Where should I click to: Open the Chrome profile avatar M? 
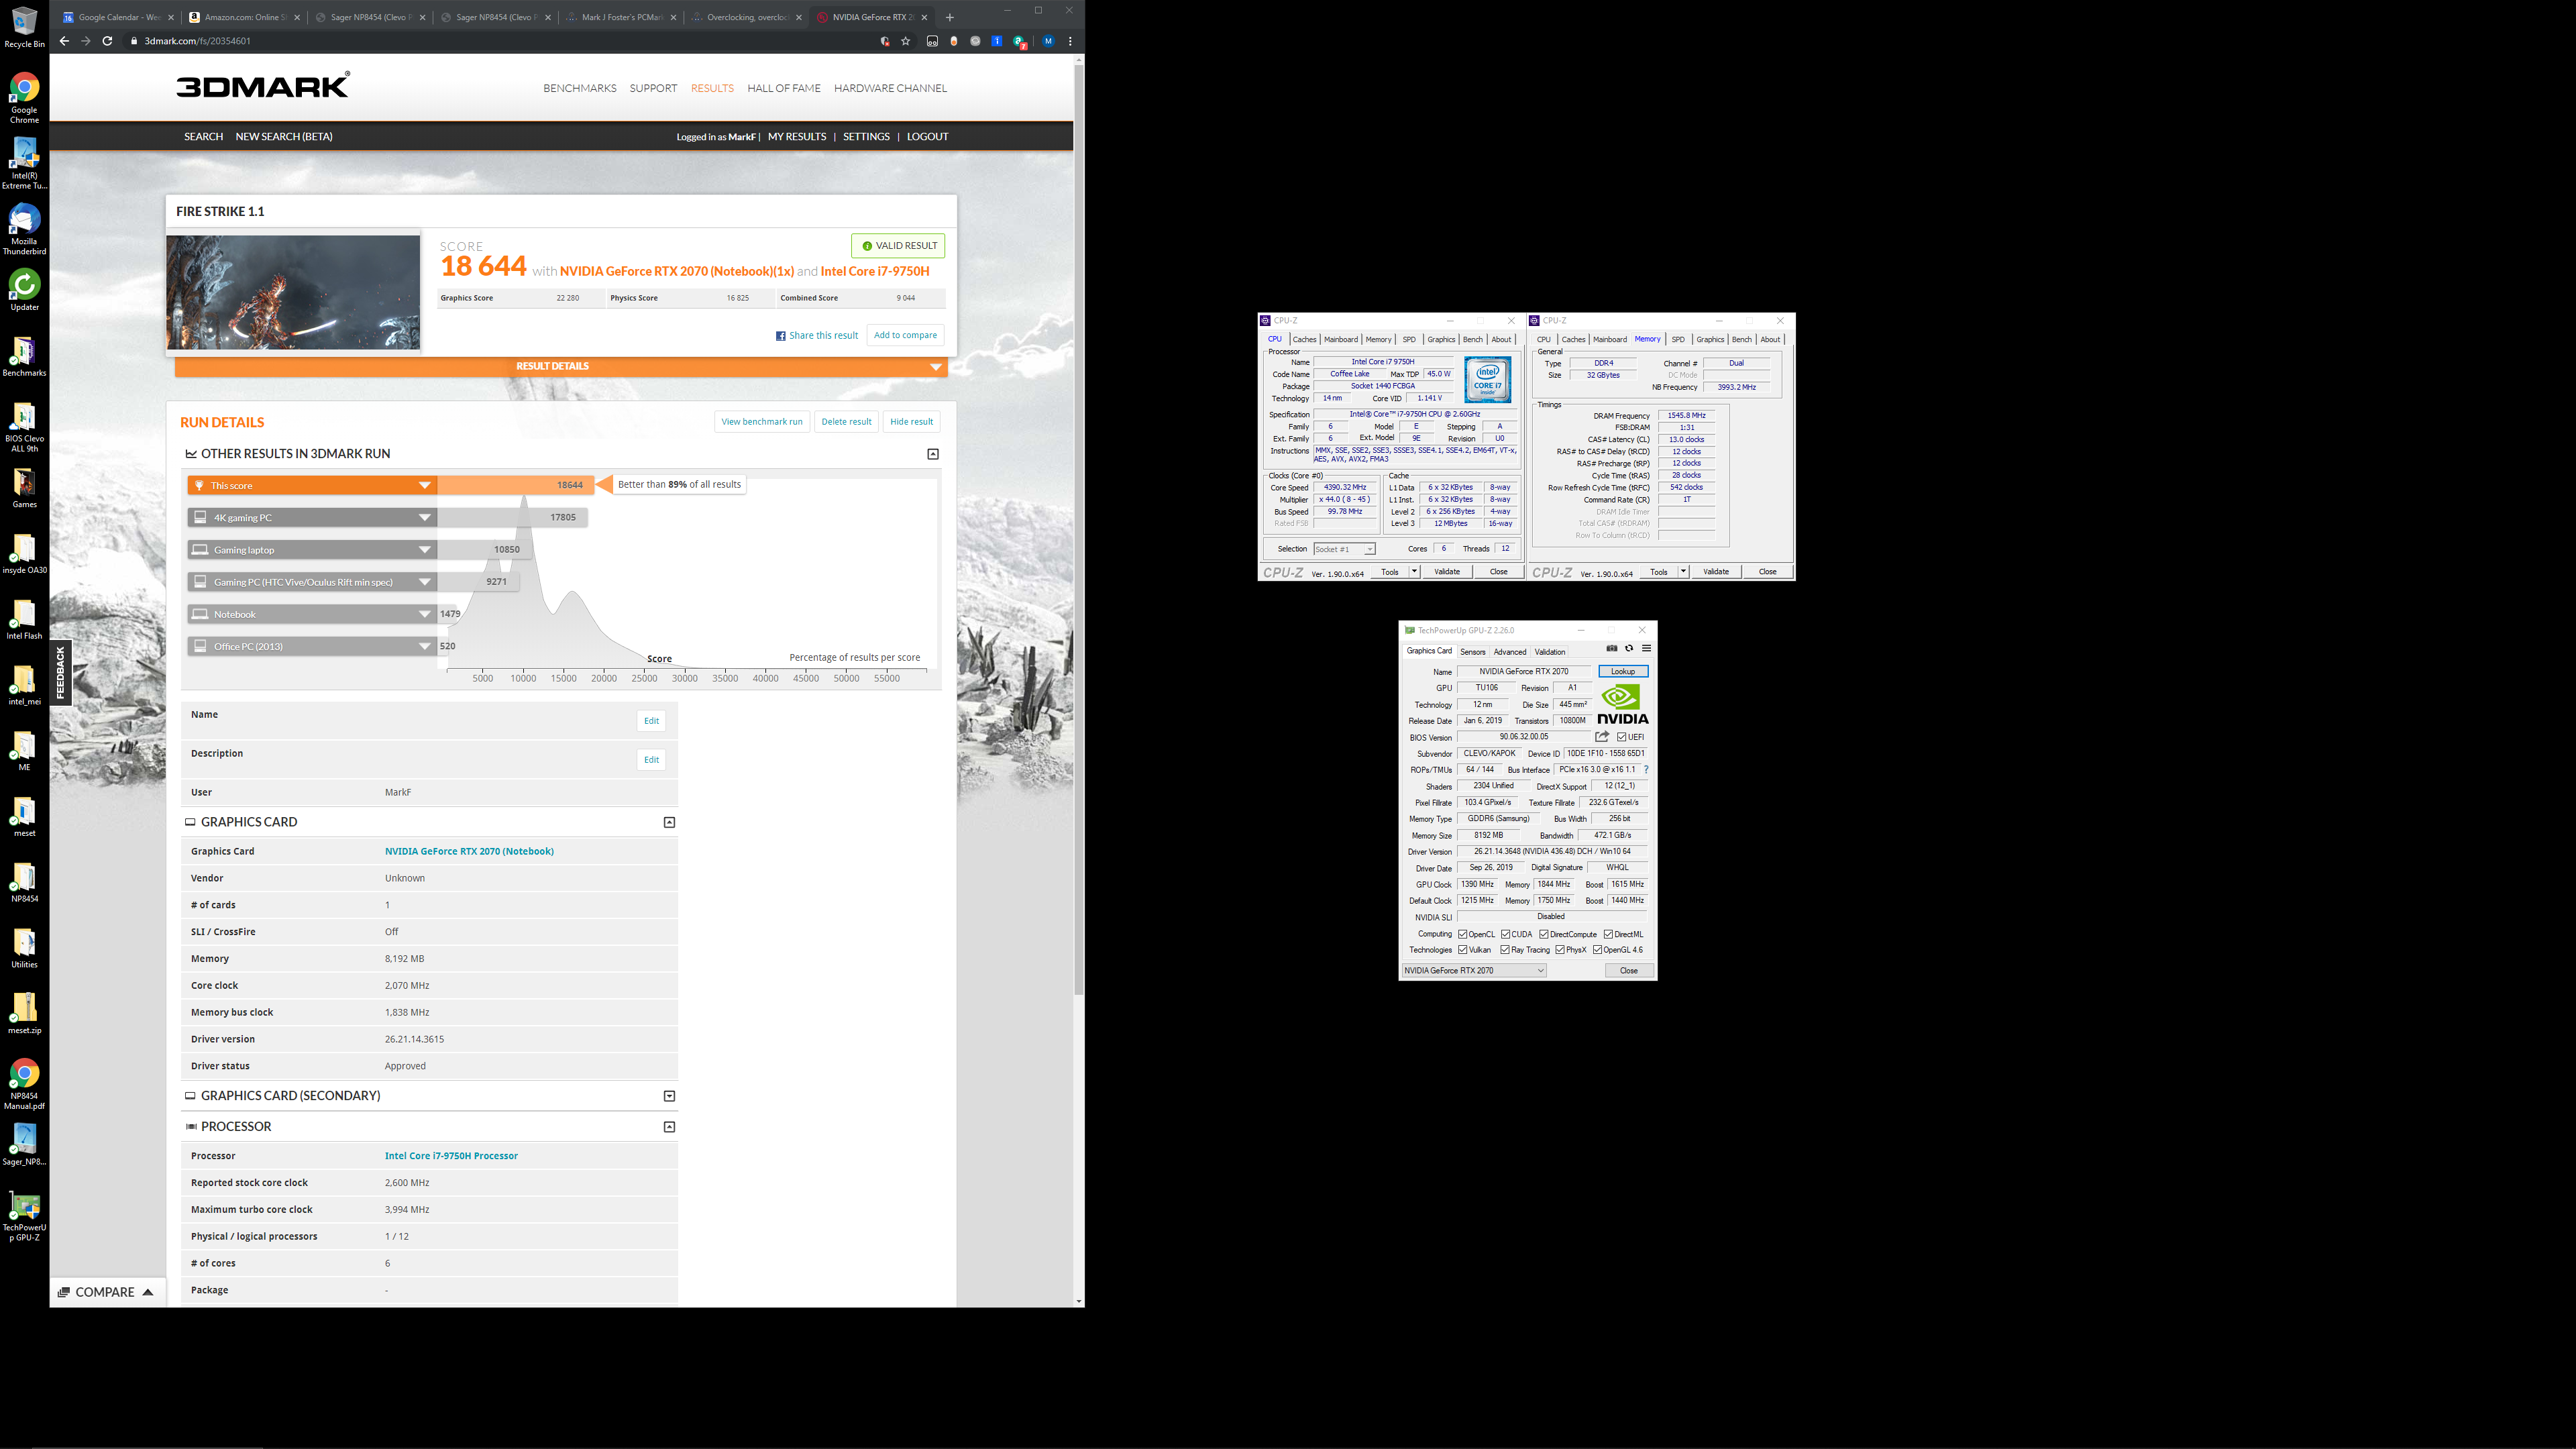coord(1048,41)
